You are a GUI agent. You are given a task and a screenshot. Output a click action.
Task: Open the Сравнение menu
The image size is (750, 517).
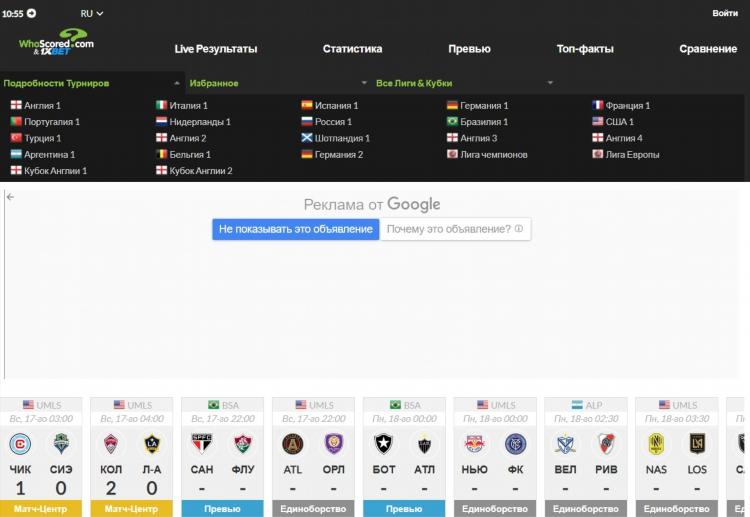[708, 49]
